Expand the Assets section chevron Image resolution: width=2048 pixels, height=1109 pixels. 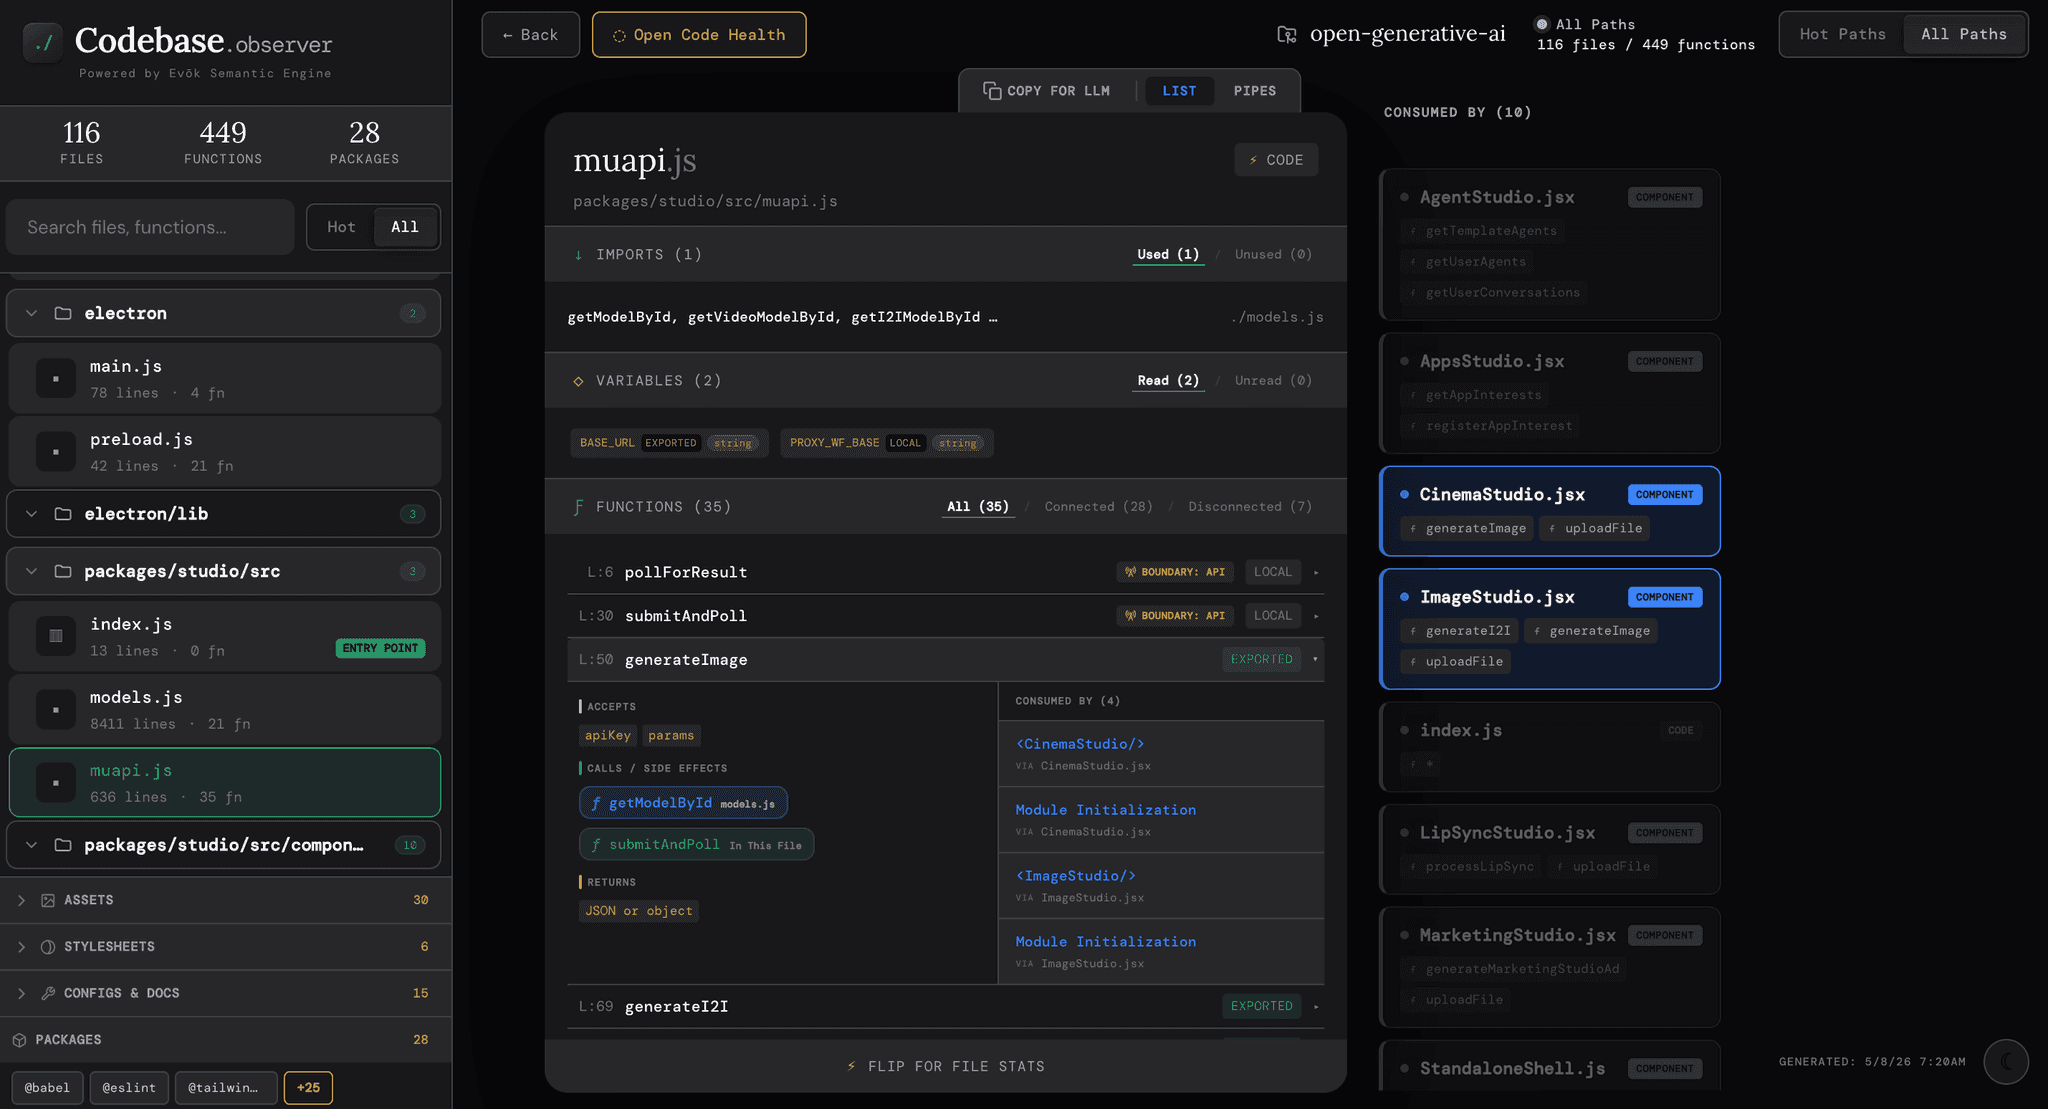coord(21,900)
